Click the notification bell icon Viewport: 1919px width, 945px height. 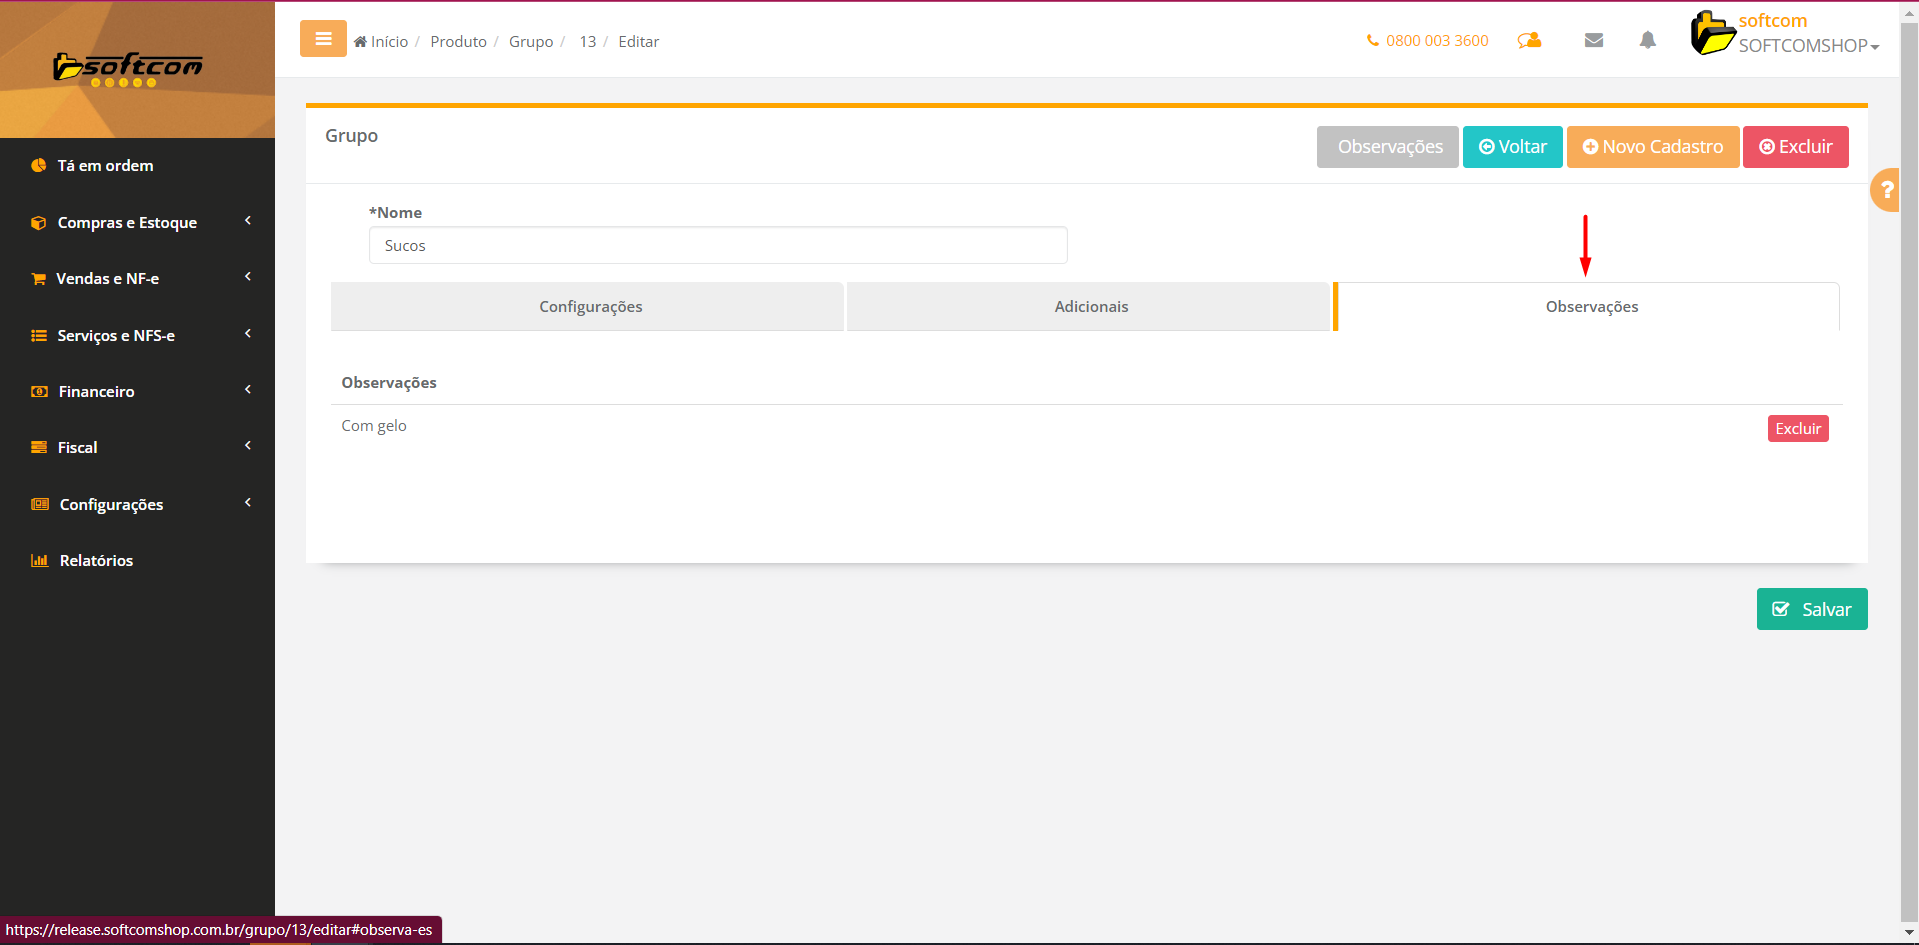tap(1647, 40)
